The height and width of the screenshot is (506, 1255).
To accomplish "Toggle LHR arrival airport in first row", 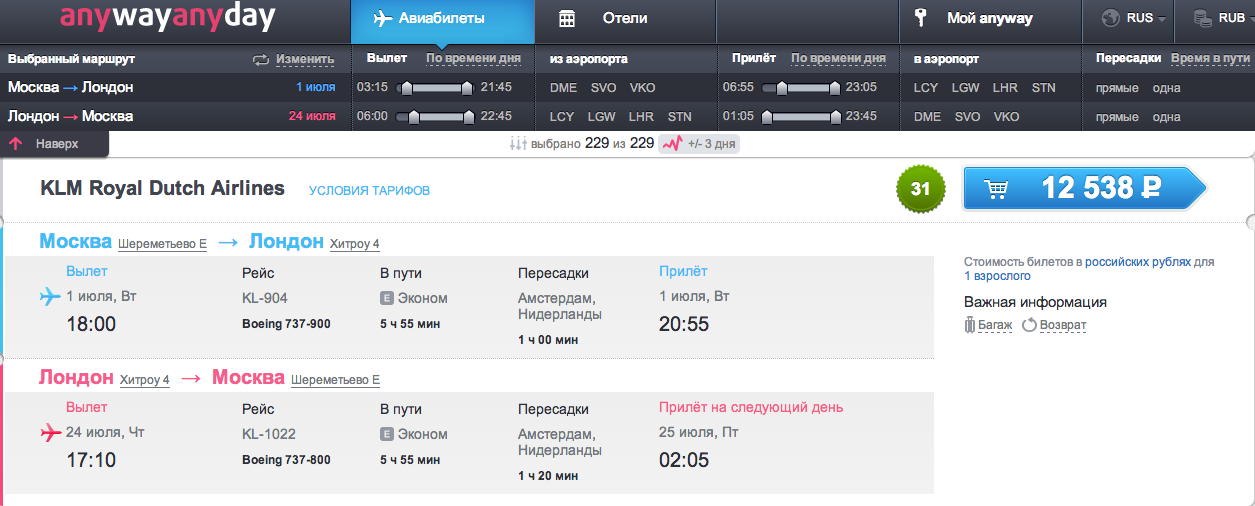I will [1005, 88].
